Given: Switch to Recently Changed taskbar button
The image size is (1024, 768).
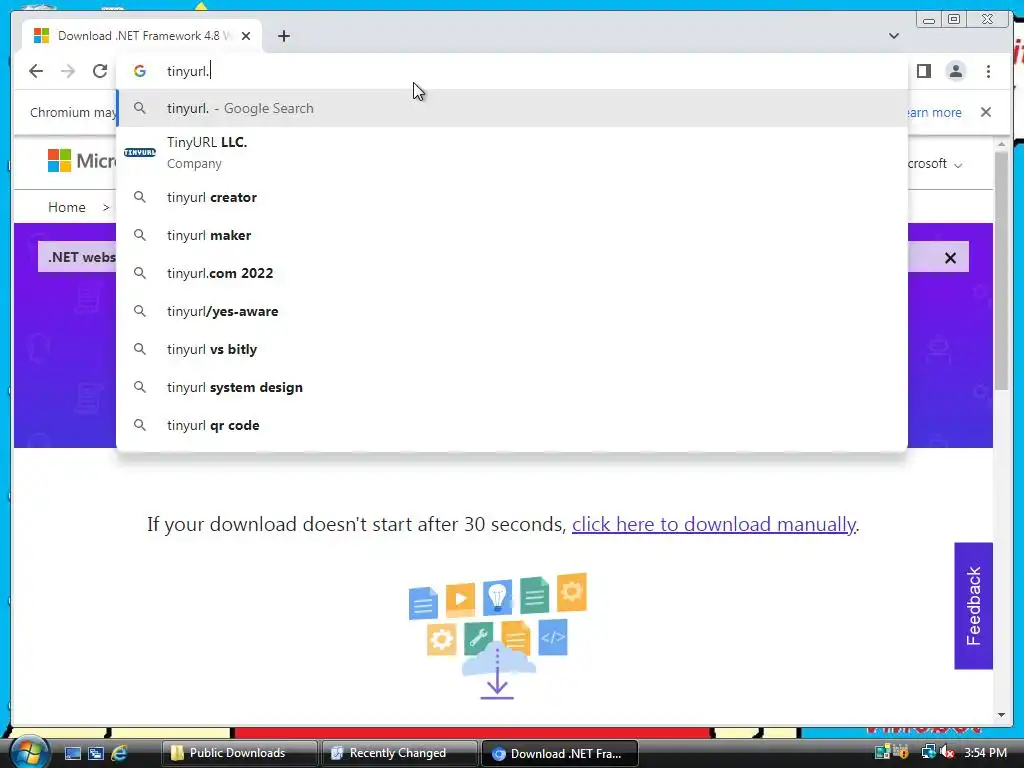Looking at the screenshot, I should pos(399,753).
